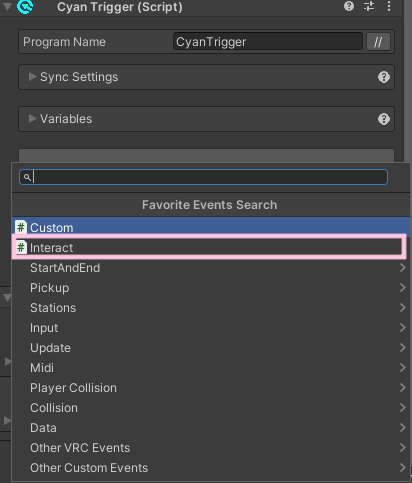Open the component three-dot options menu

[x=389, y=6]
